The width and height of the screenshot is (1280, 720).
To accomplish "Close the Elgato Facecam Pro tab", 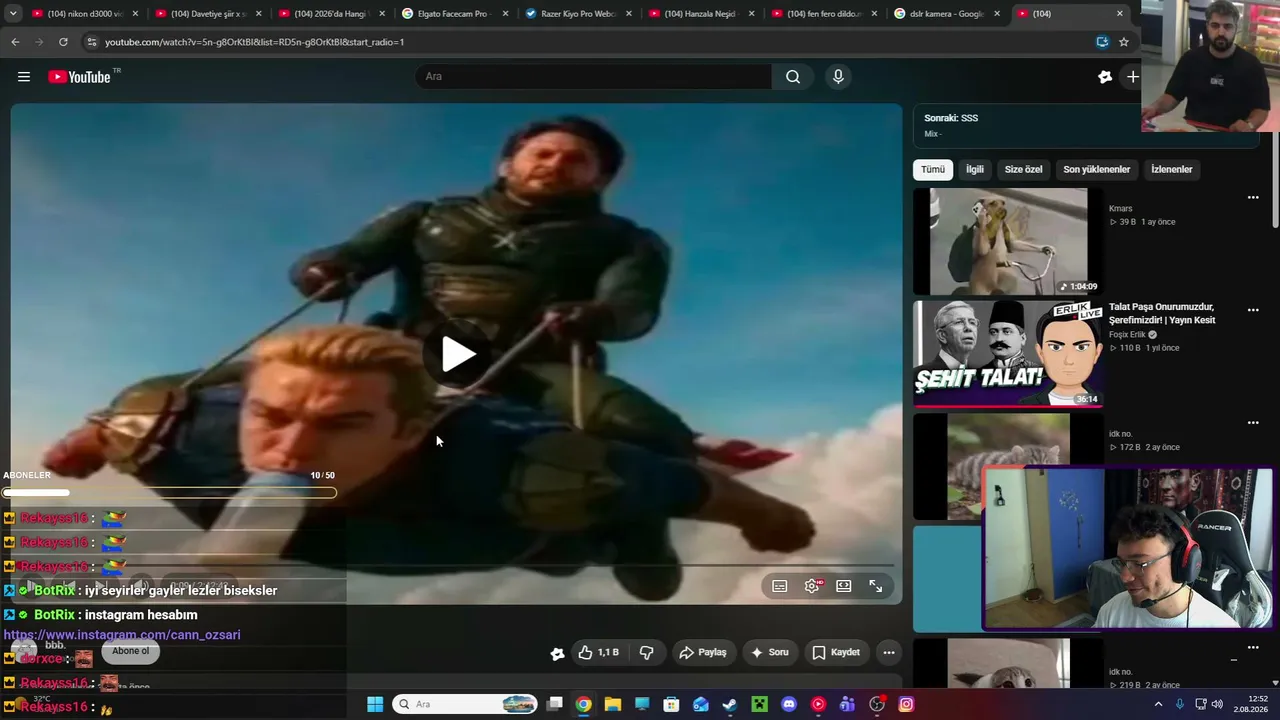I will click(505, 14).
